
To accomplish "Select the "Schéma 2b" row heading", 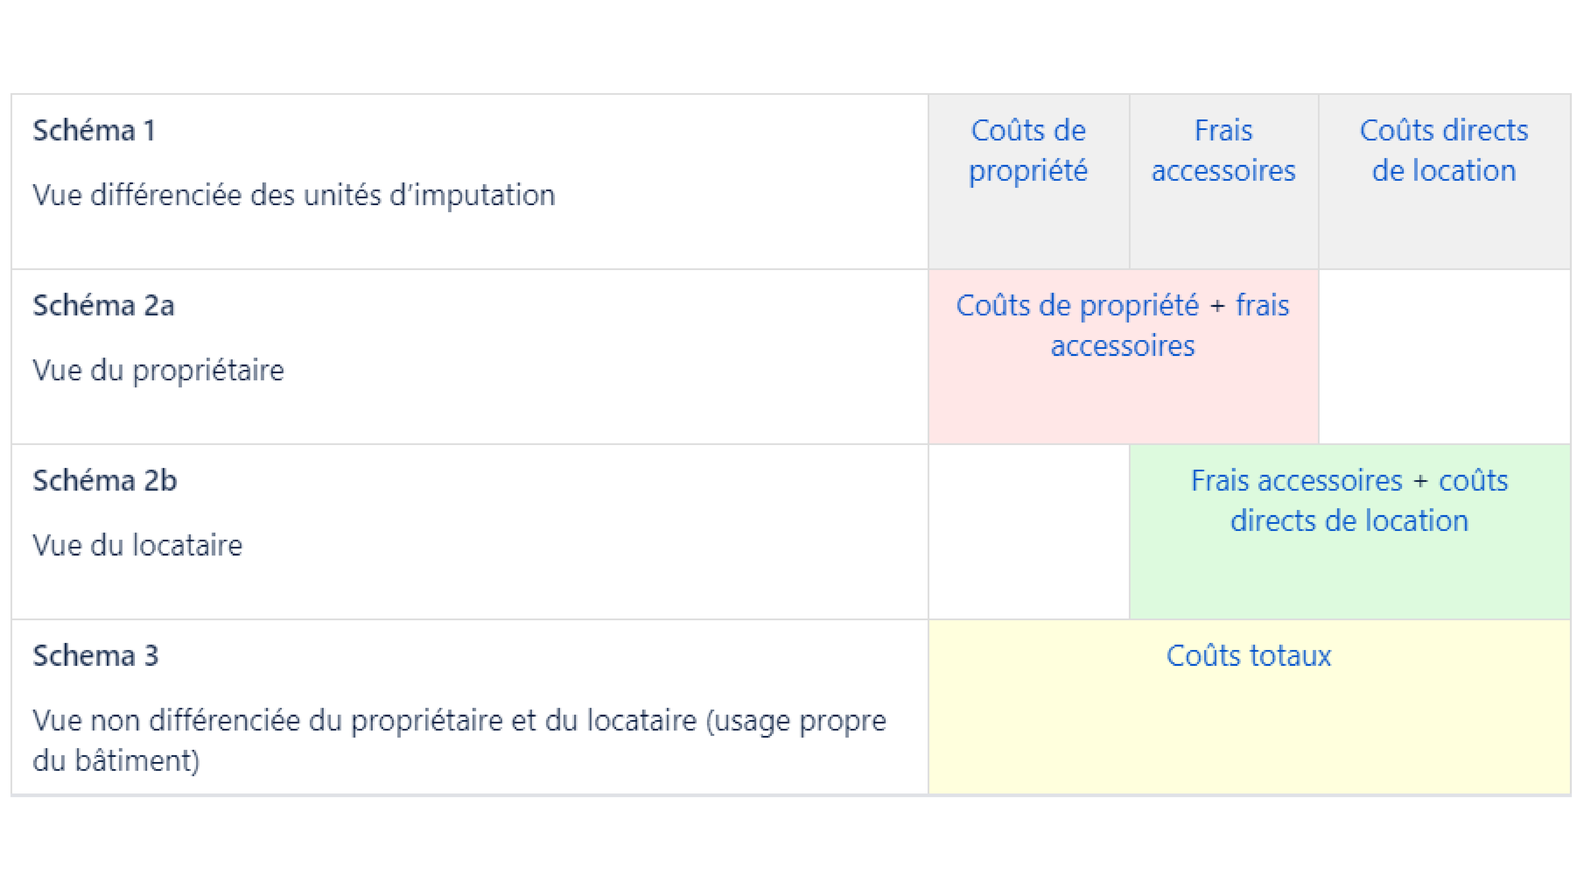I will coord(104,480).
